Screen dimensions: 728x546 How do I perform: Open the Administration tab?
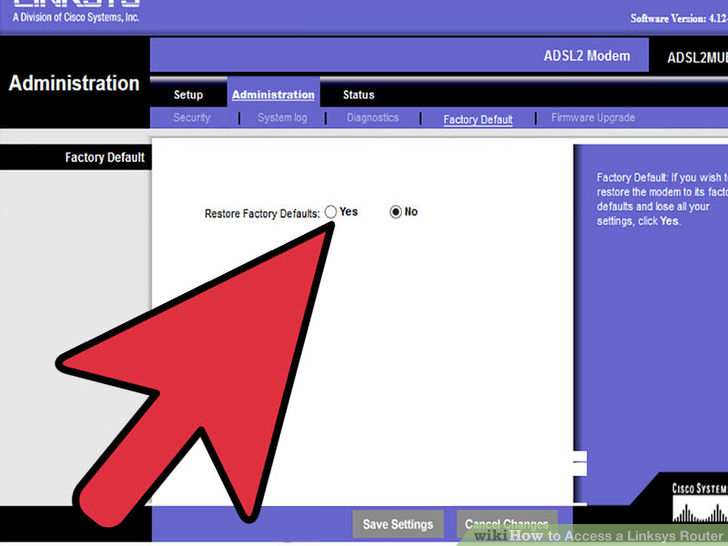(273, 95)
